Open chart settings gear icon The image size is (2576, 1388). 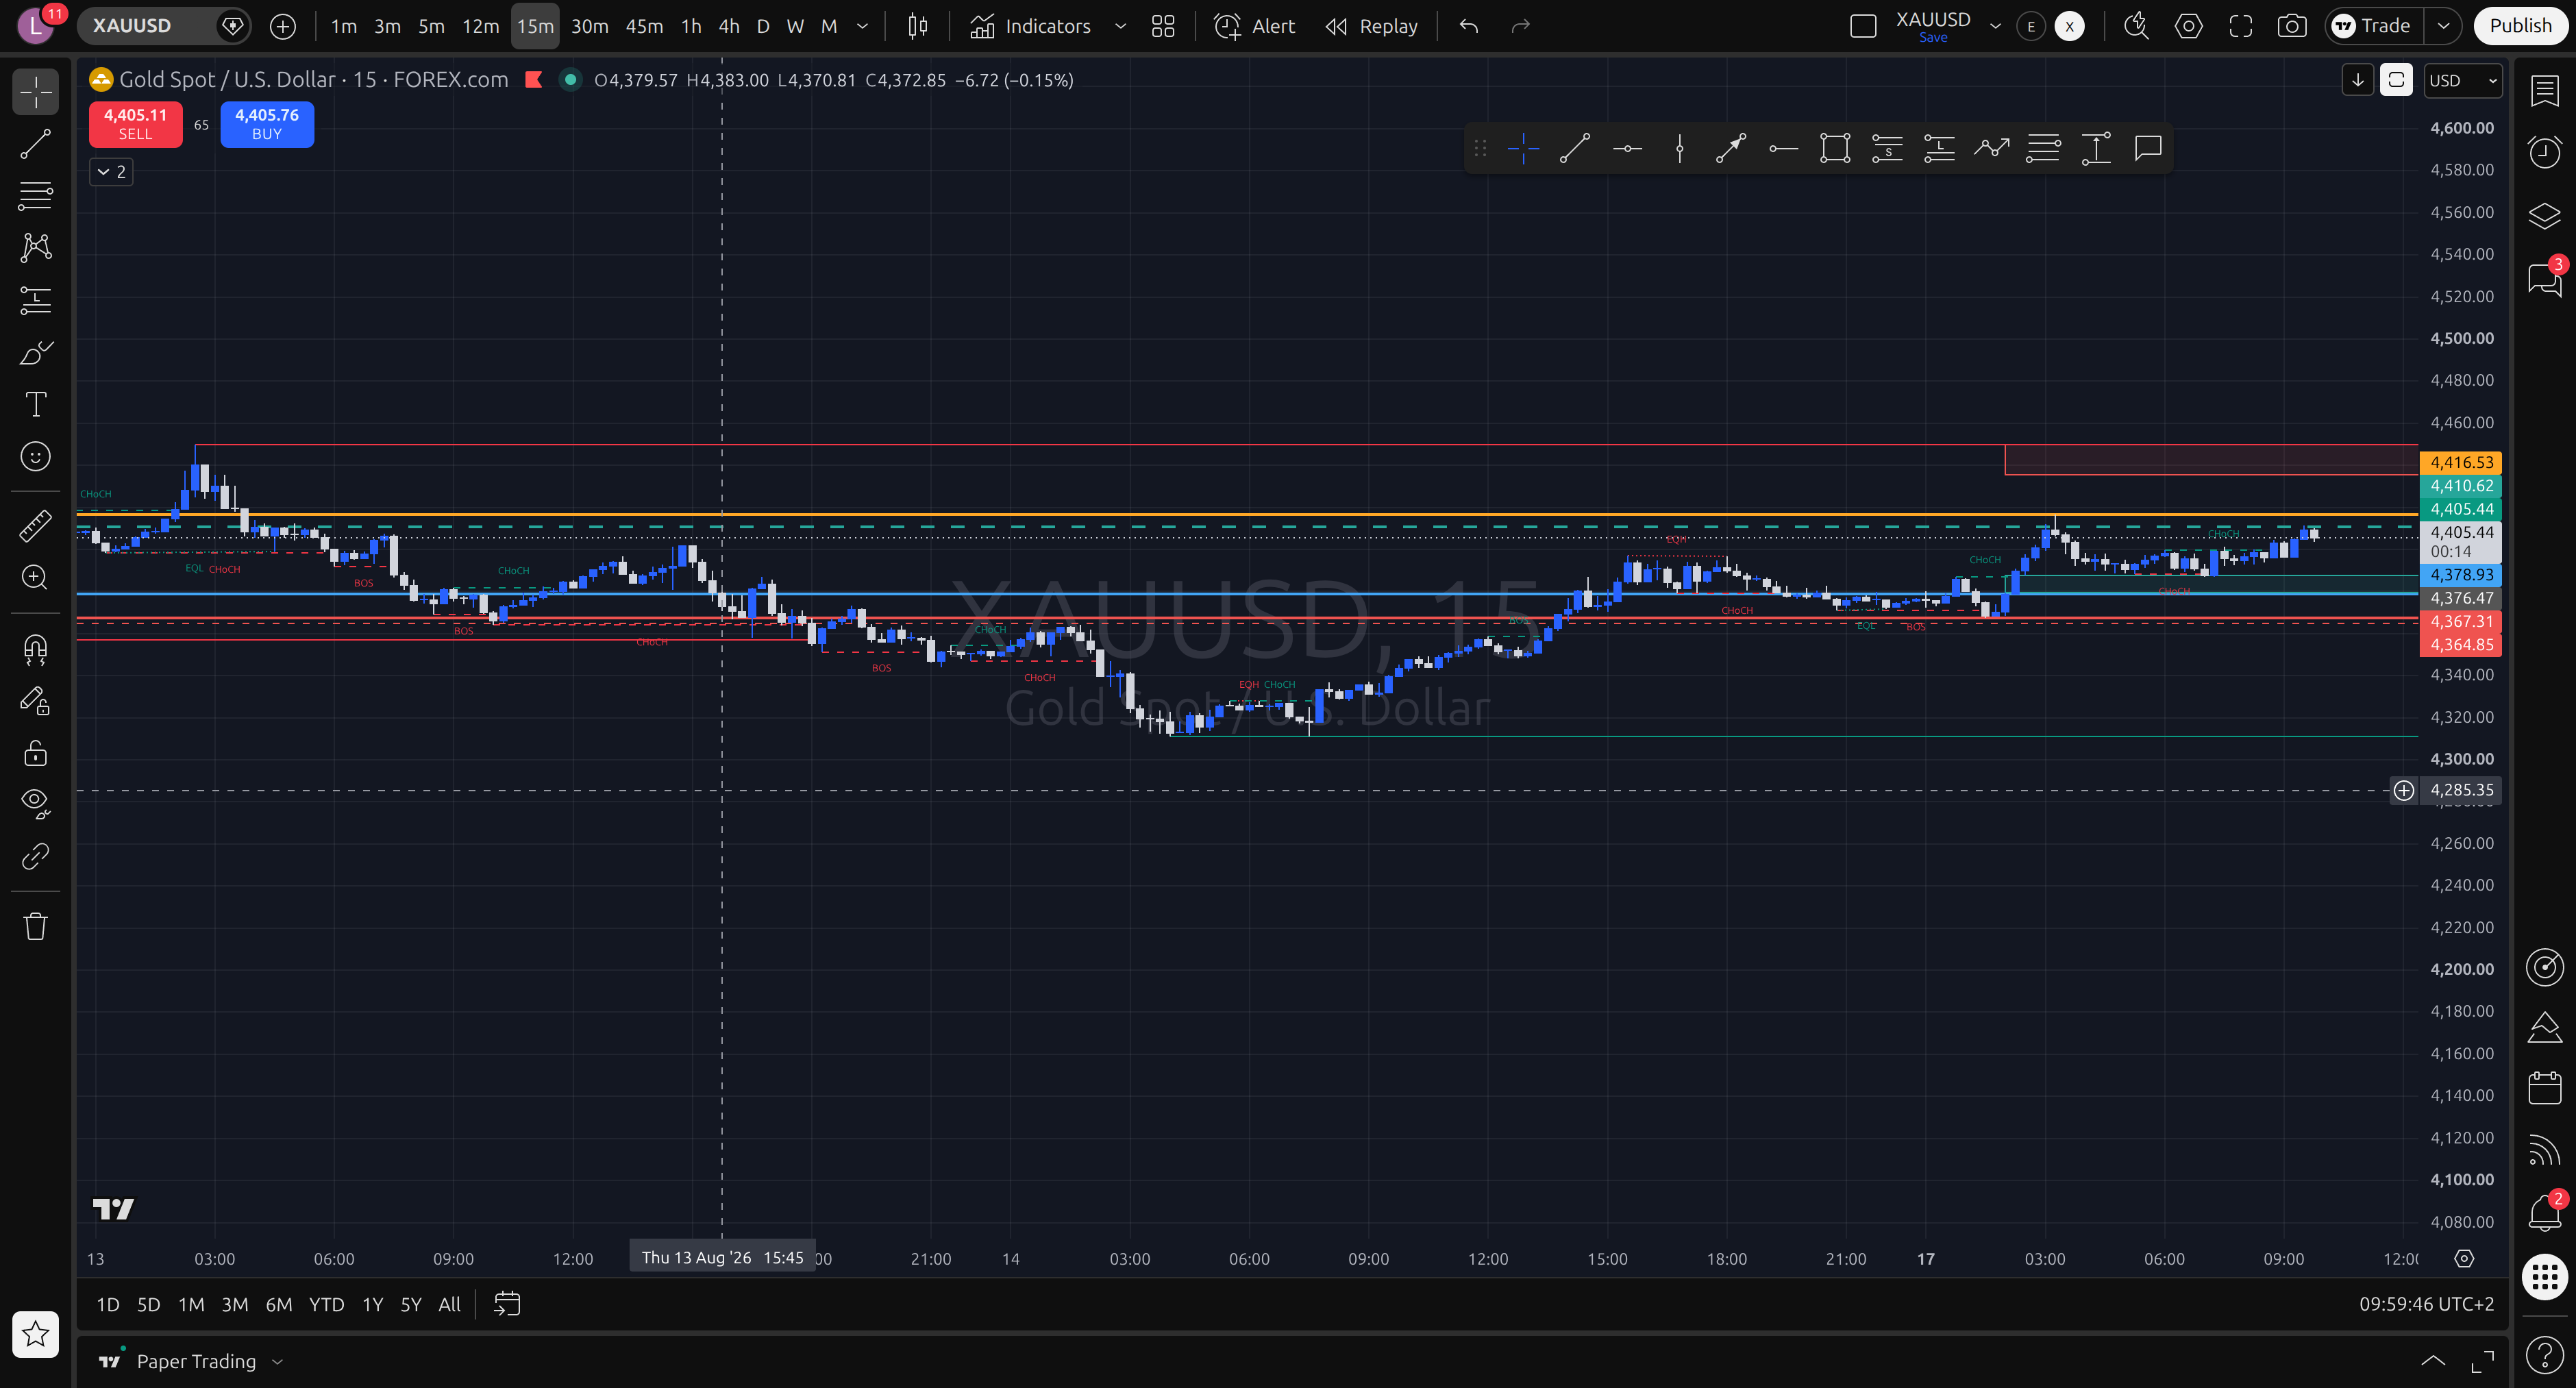click(x=2188, y=26)
